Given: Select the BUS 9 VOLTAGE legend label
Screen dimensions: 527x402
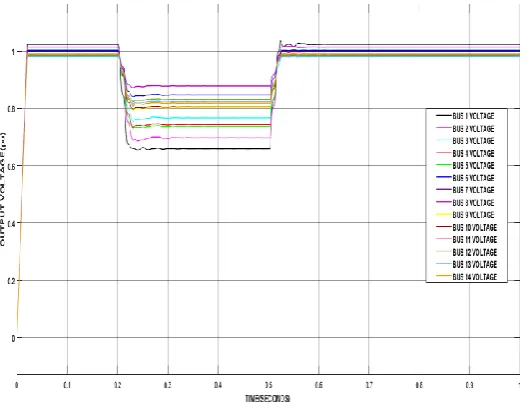Looking at the screenshot, I should coord(473,215).
